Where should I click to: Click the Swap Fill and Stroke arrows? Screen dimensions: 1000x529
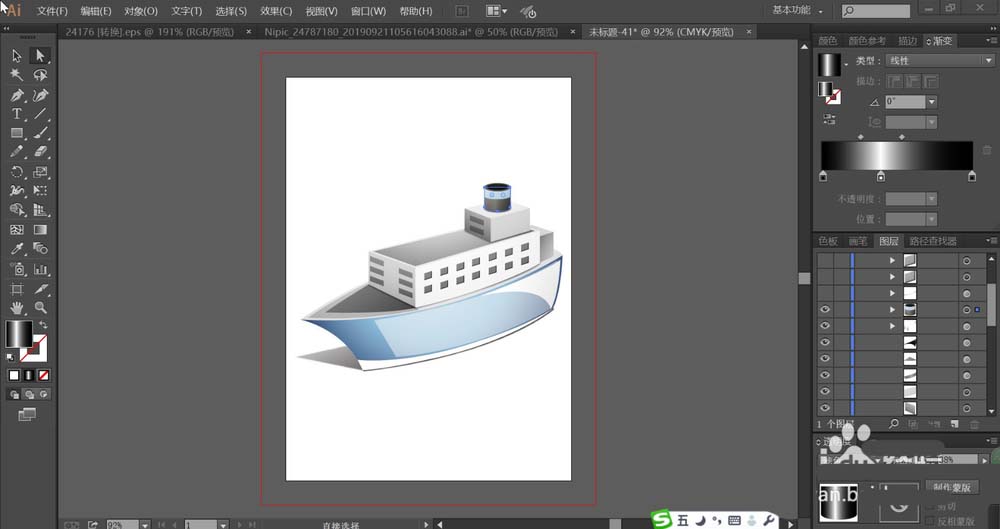tap(43, 325)
